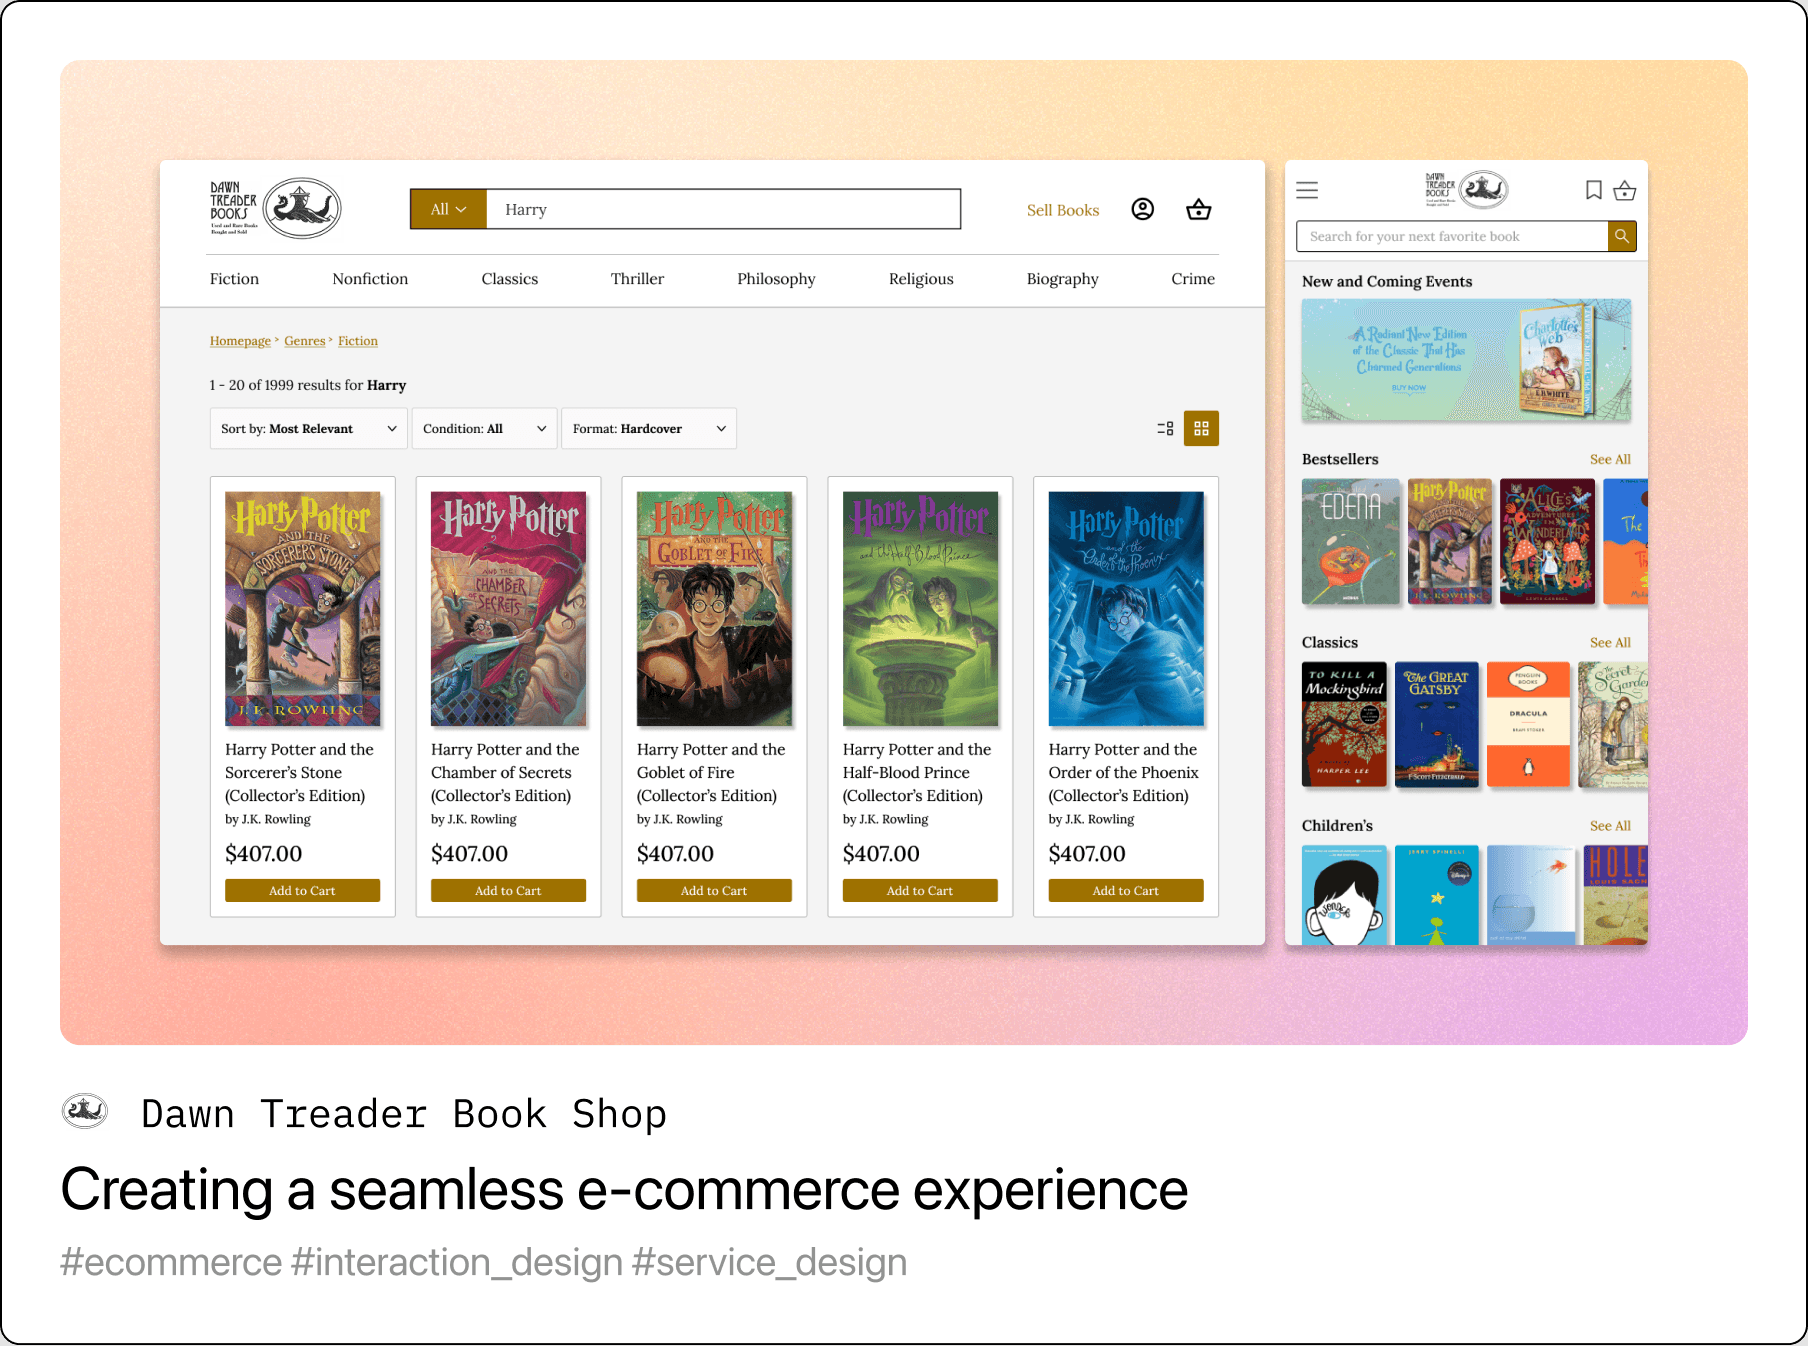
Task: Click 'Creating a seamless e-commerce experience' heading
Action: [x=624, y=1189]
